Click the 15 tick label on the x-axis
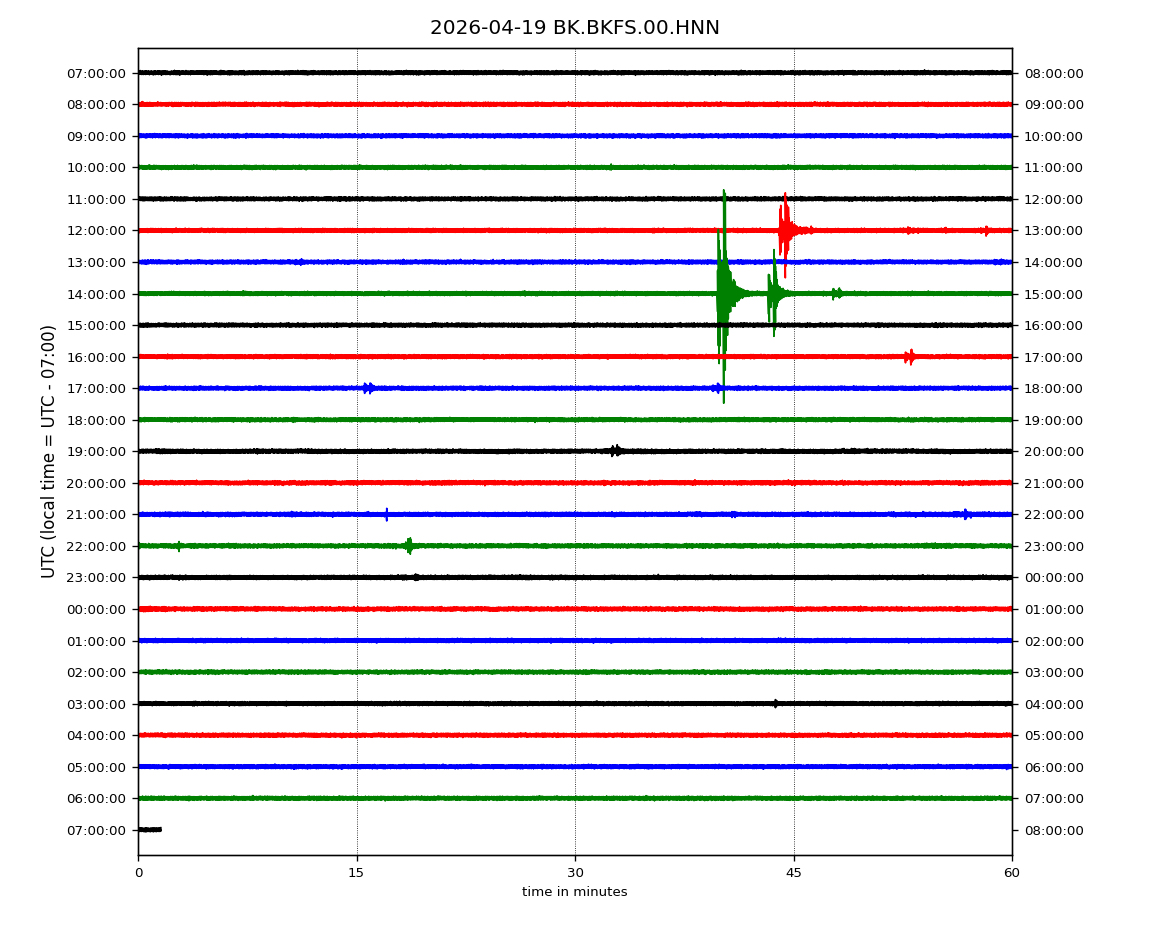 pos(357,872)
